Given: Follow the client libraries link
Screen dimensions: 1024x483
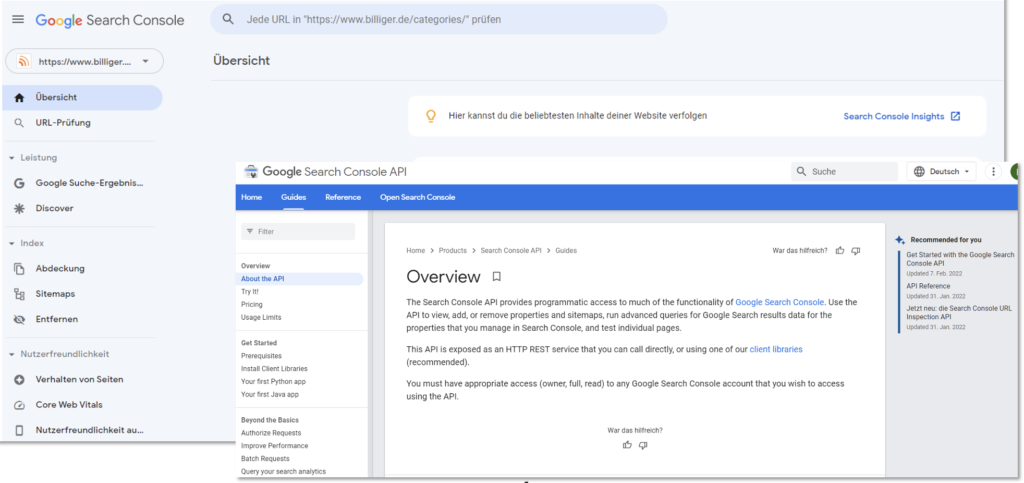Looking at the screenshot, I should 776,349.
